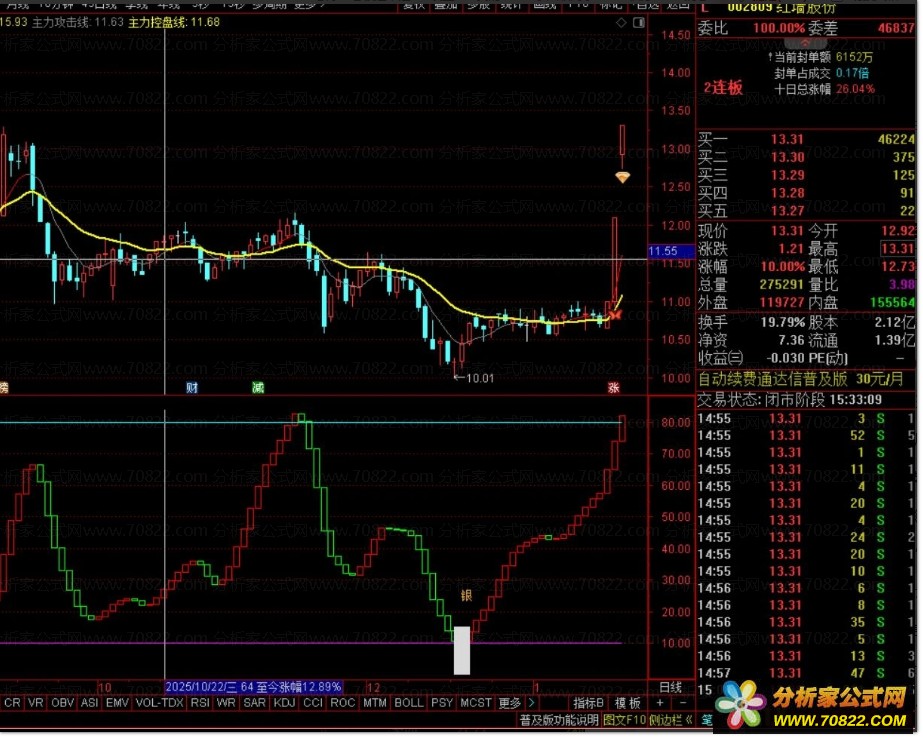Click the 买一 price 13.31

pos(787,140)
